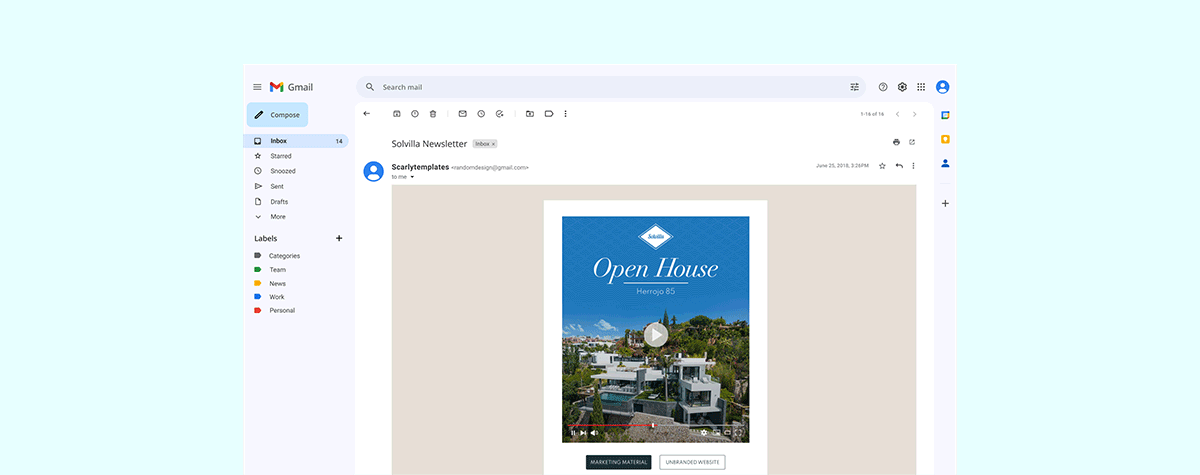Open search filter options icon

coord(854,87)
